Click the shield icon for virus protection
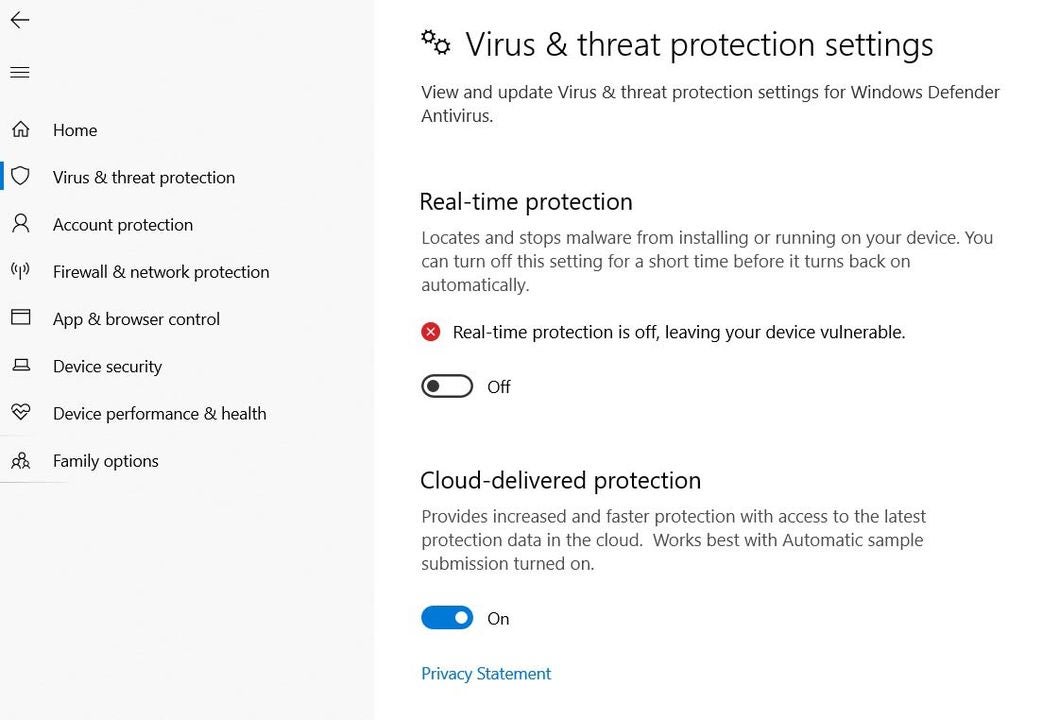The width and height of the screenshot is (1059, 720). (x=21, y=177)
